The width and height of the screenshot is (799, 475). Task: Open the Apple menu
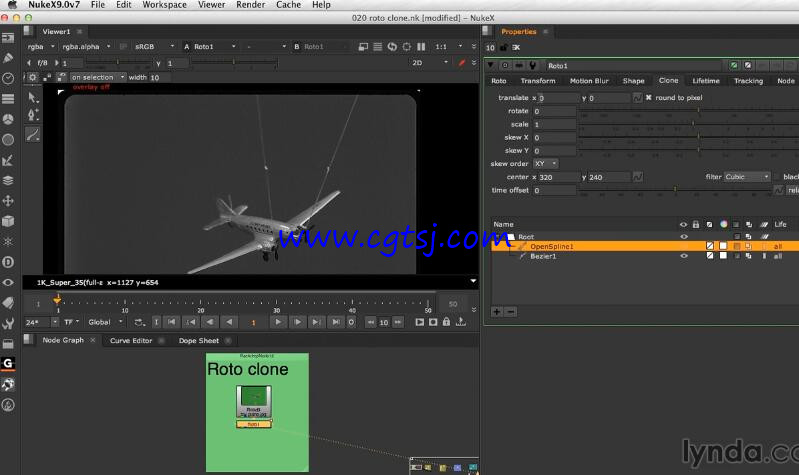[11, 5]
